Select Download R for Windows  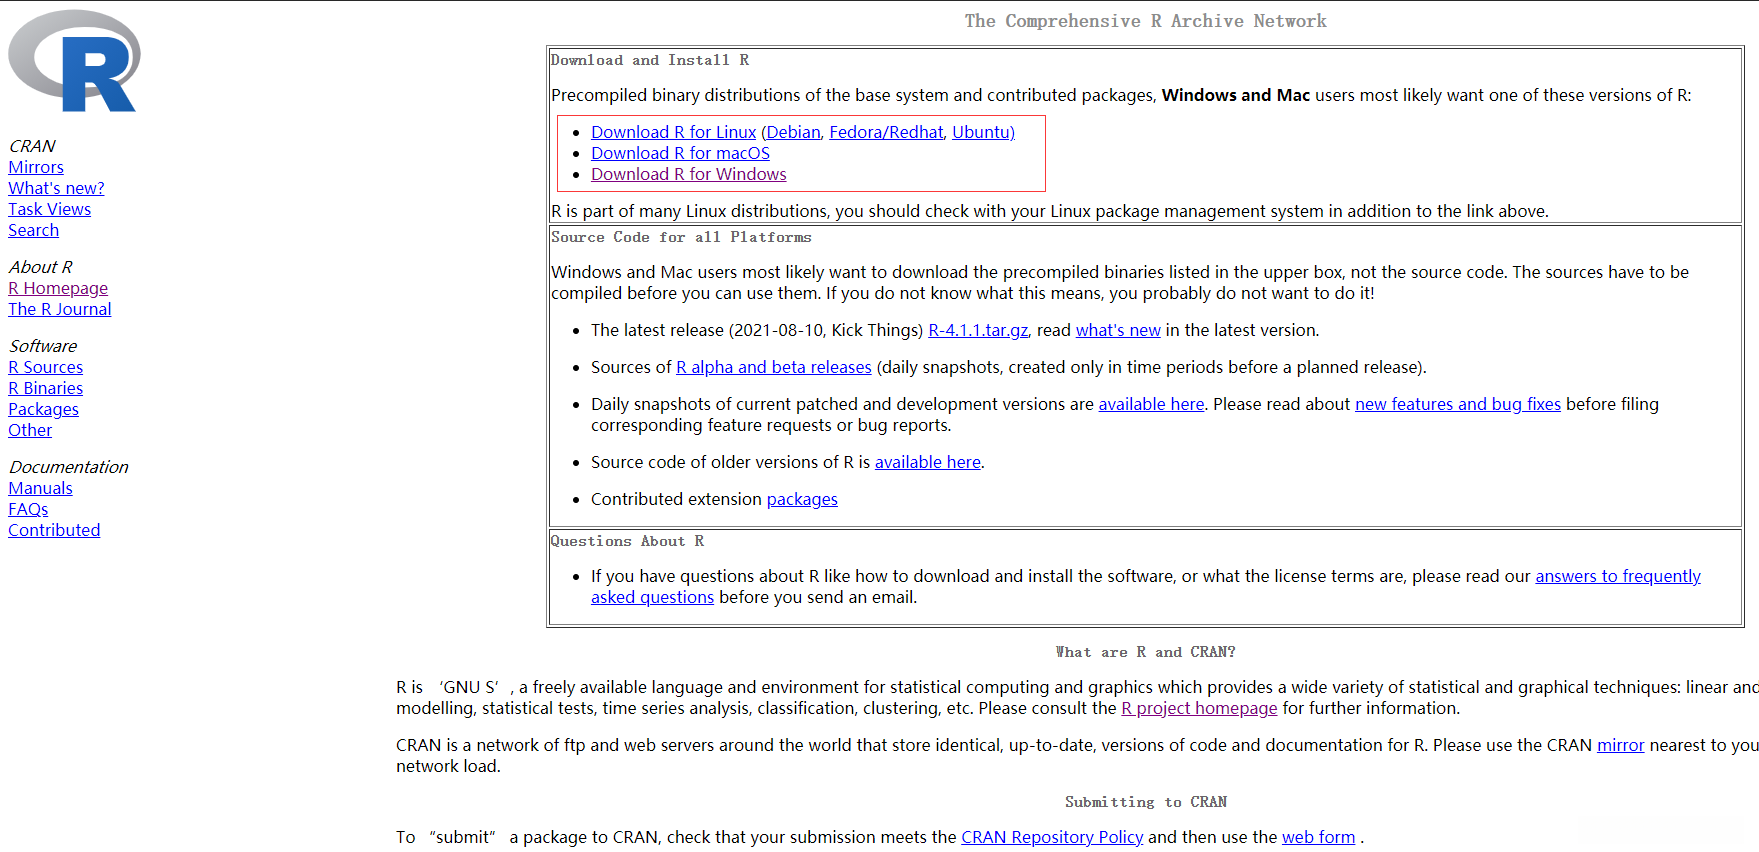688,174
